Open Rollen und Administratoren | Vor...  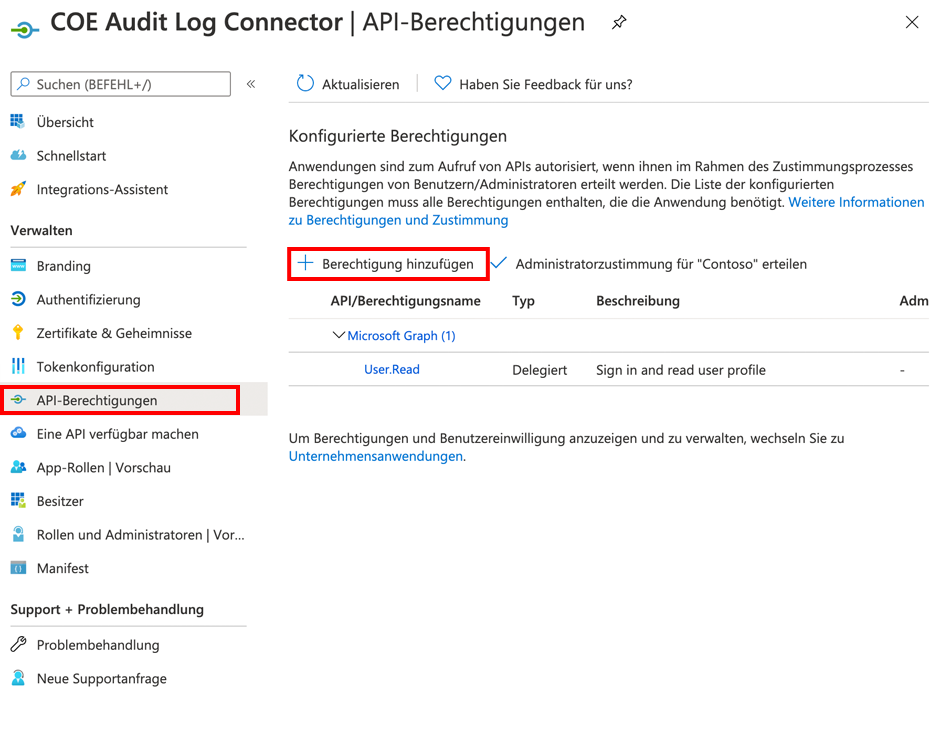[x=140, y=536]
